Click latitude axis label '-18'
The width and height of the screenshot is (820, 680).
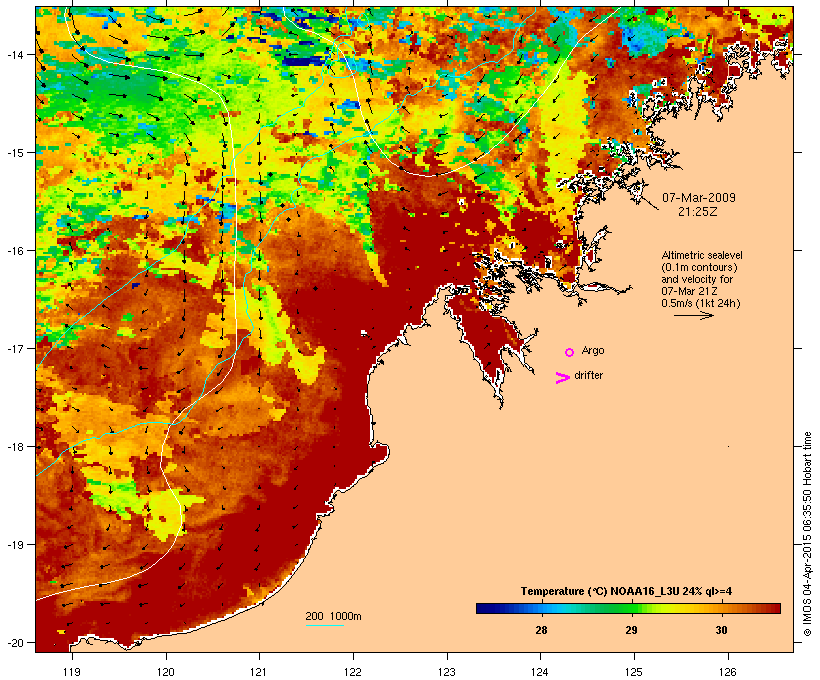coord(15,446)
